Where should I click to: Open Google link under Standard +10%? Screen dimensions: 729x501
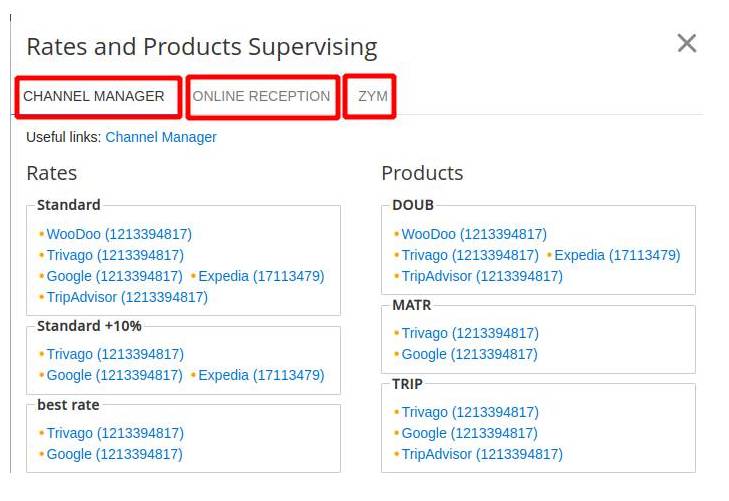pos(114,375)
